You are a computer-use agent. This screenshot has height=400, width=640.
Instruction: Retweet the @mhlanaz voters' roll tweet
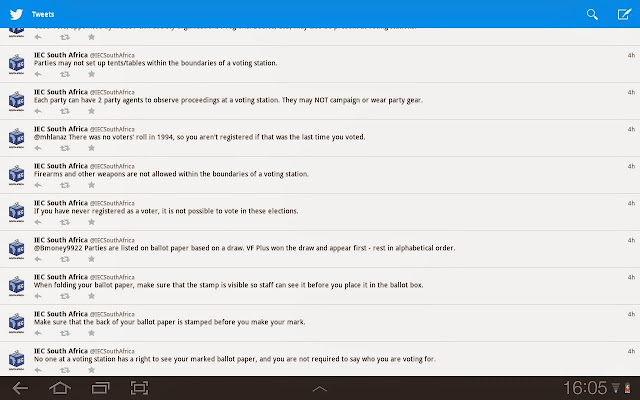coord(65,148)
